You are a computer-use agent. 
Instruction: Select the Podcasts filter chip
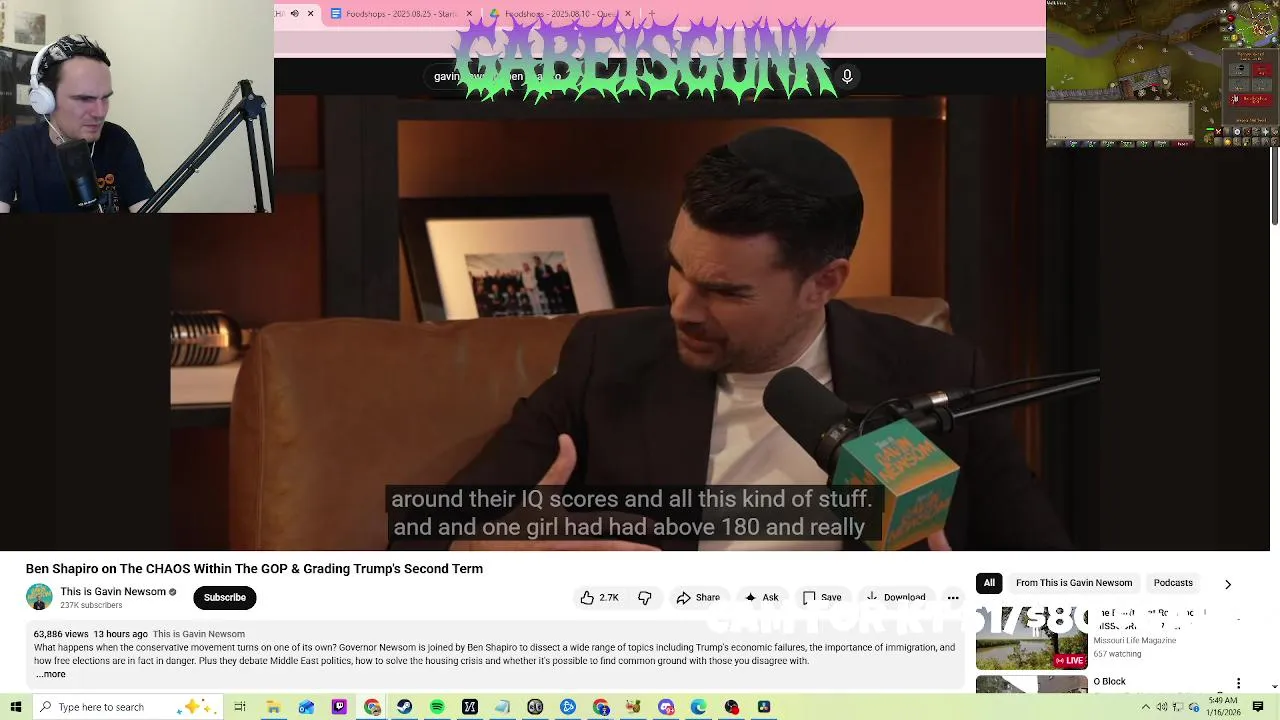coord(1173,583)
